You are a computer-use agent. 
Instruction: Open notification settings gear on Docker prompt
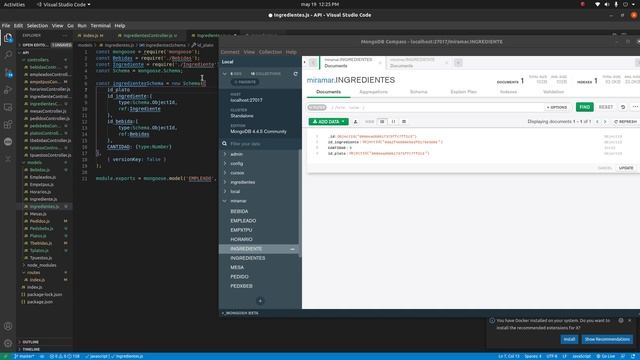(621, 320)
